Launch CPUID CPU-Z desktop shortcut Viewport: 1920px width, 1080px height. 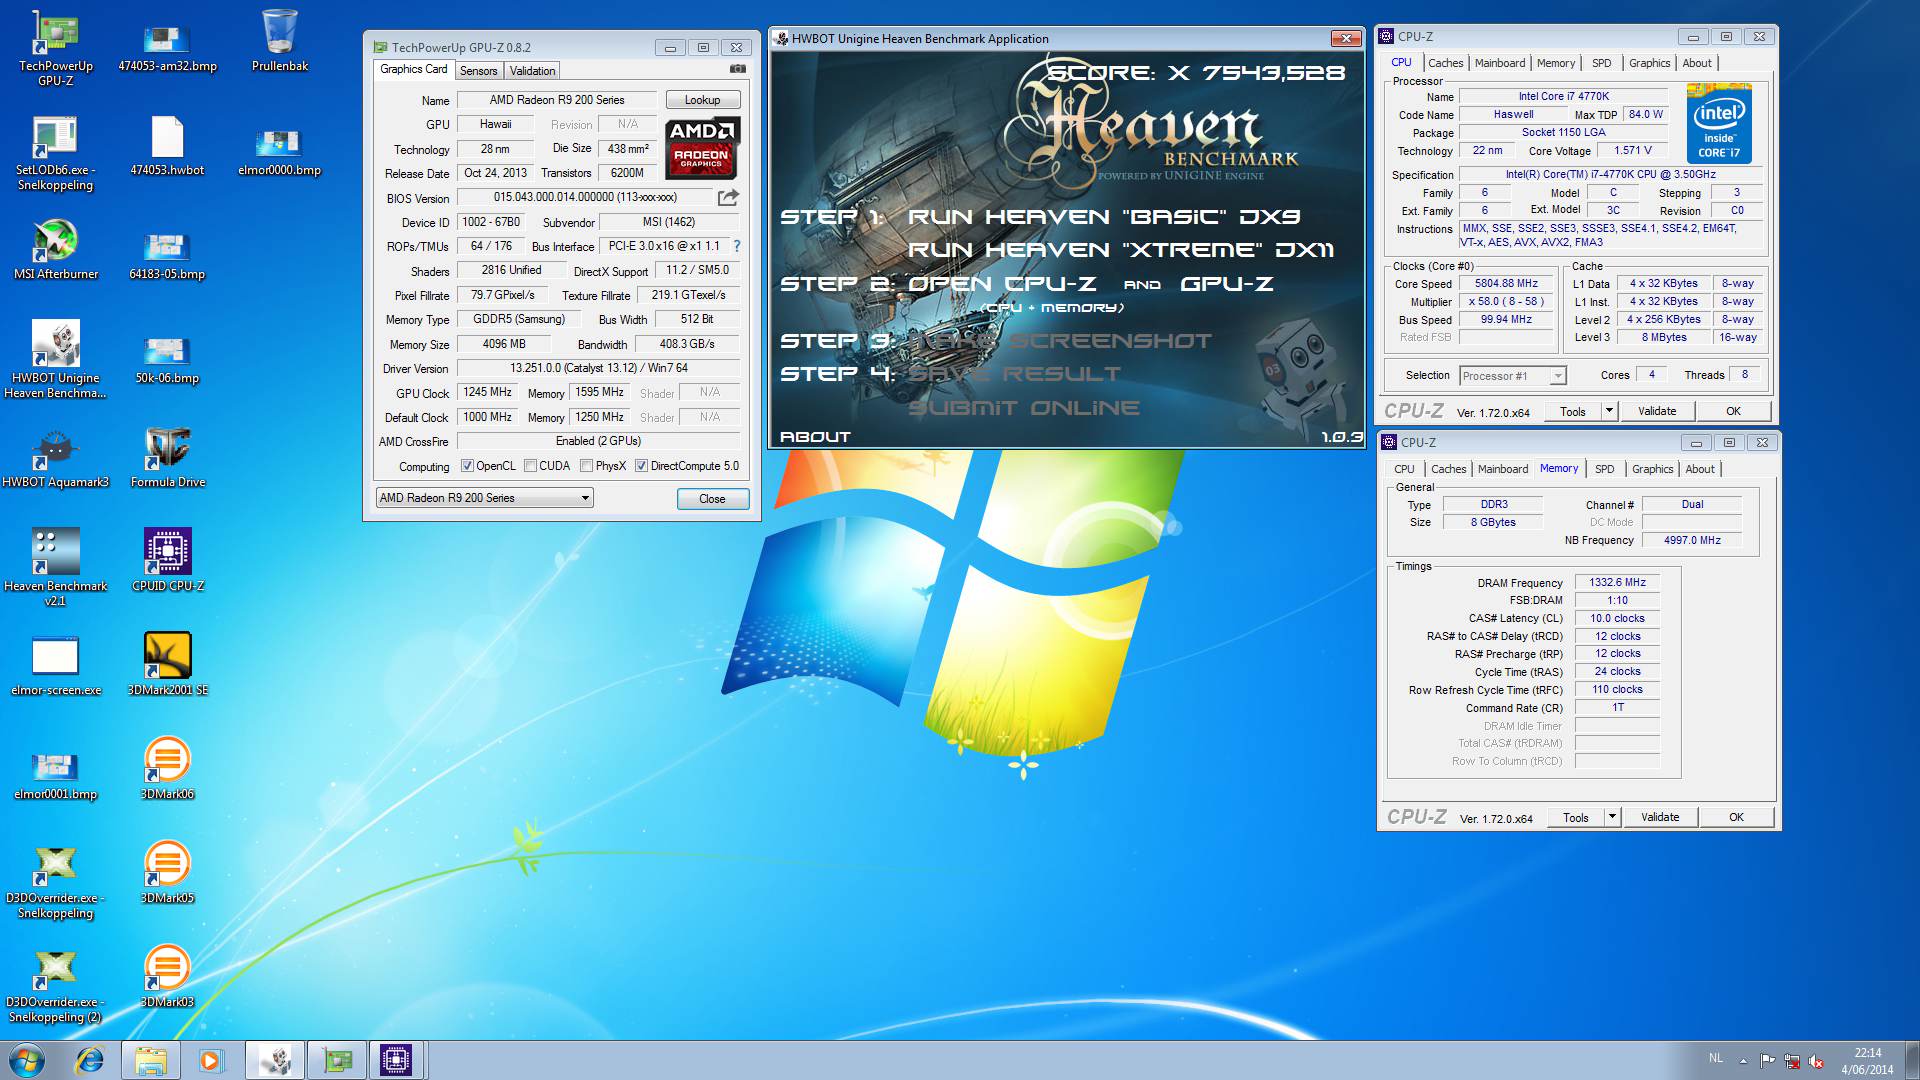pyautogui.click(x=167, y=560)
